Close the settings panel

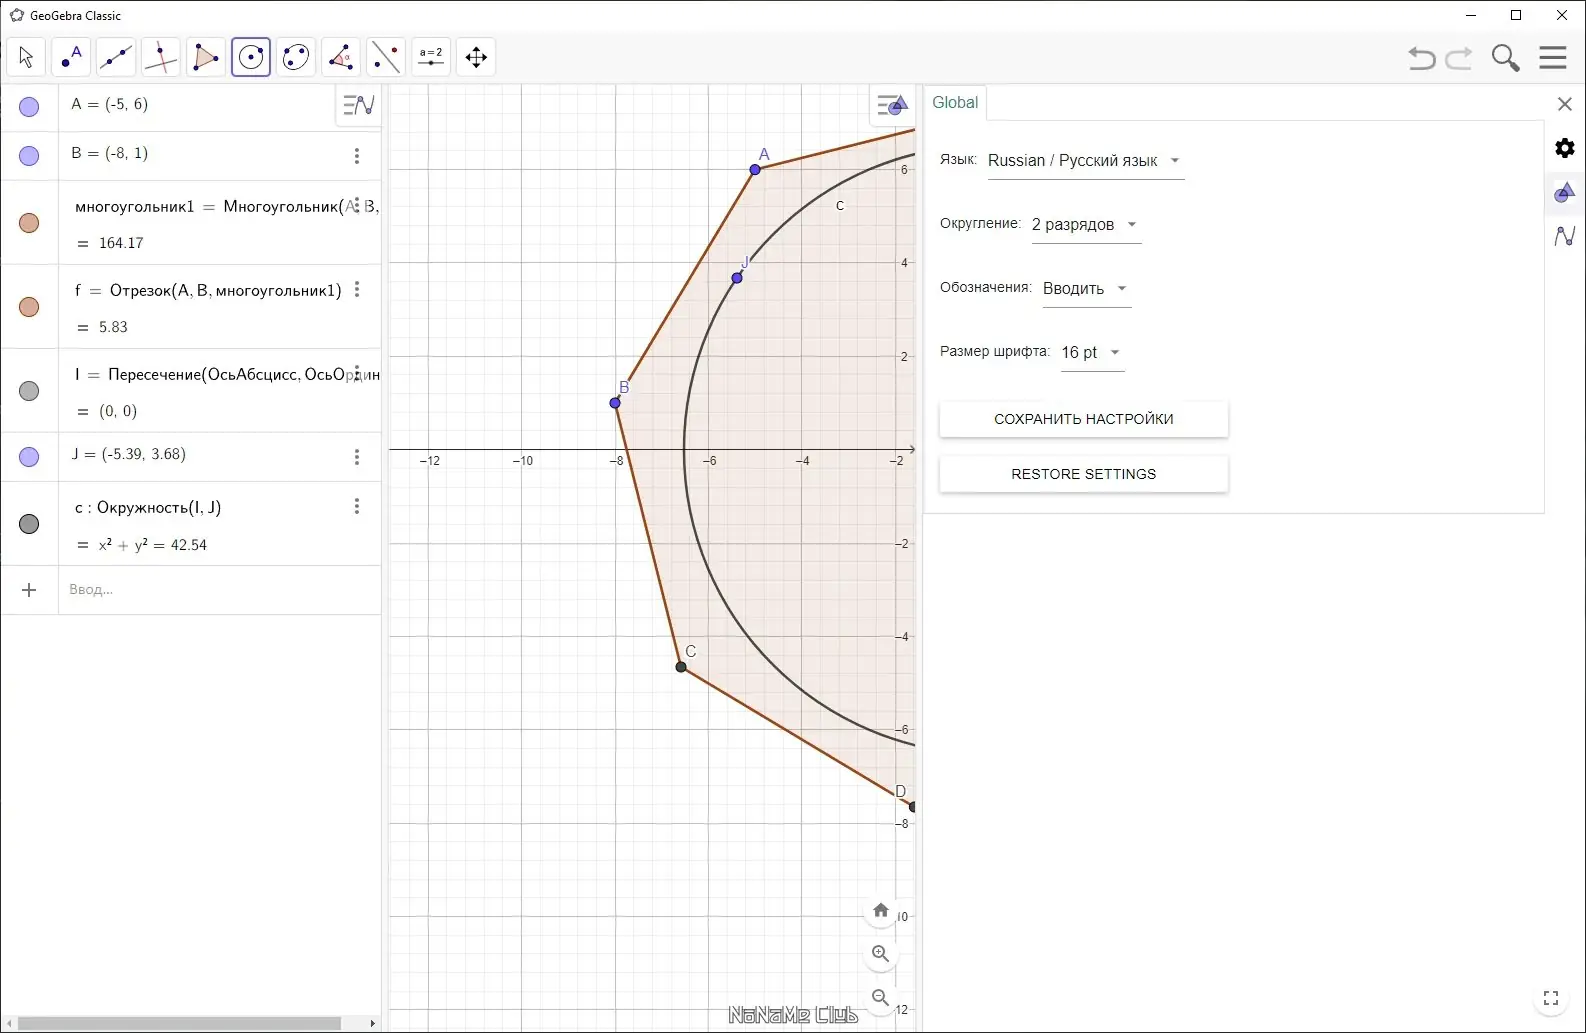[1565, 104]
